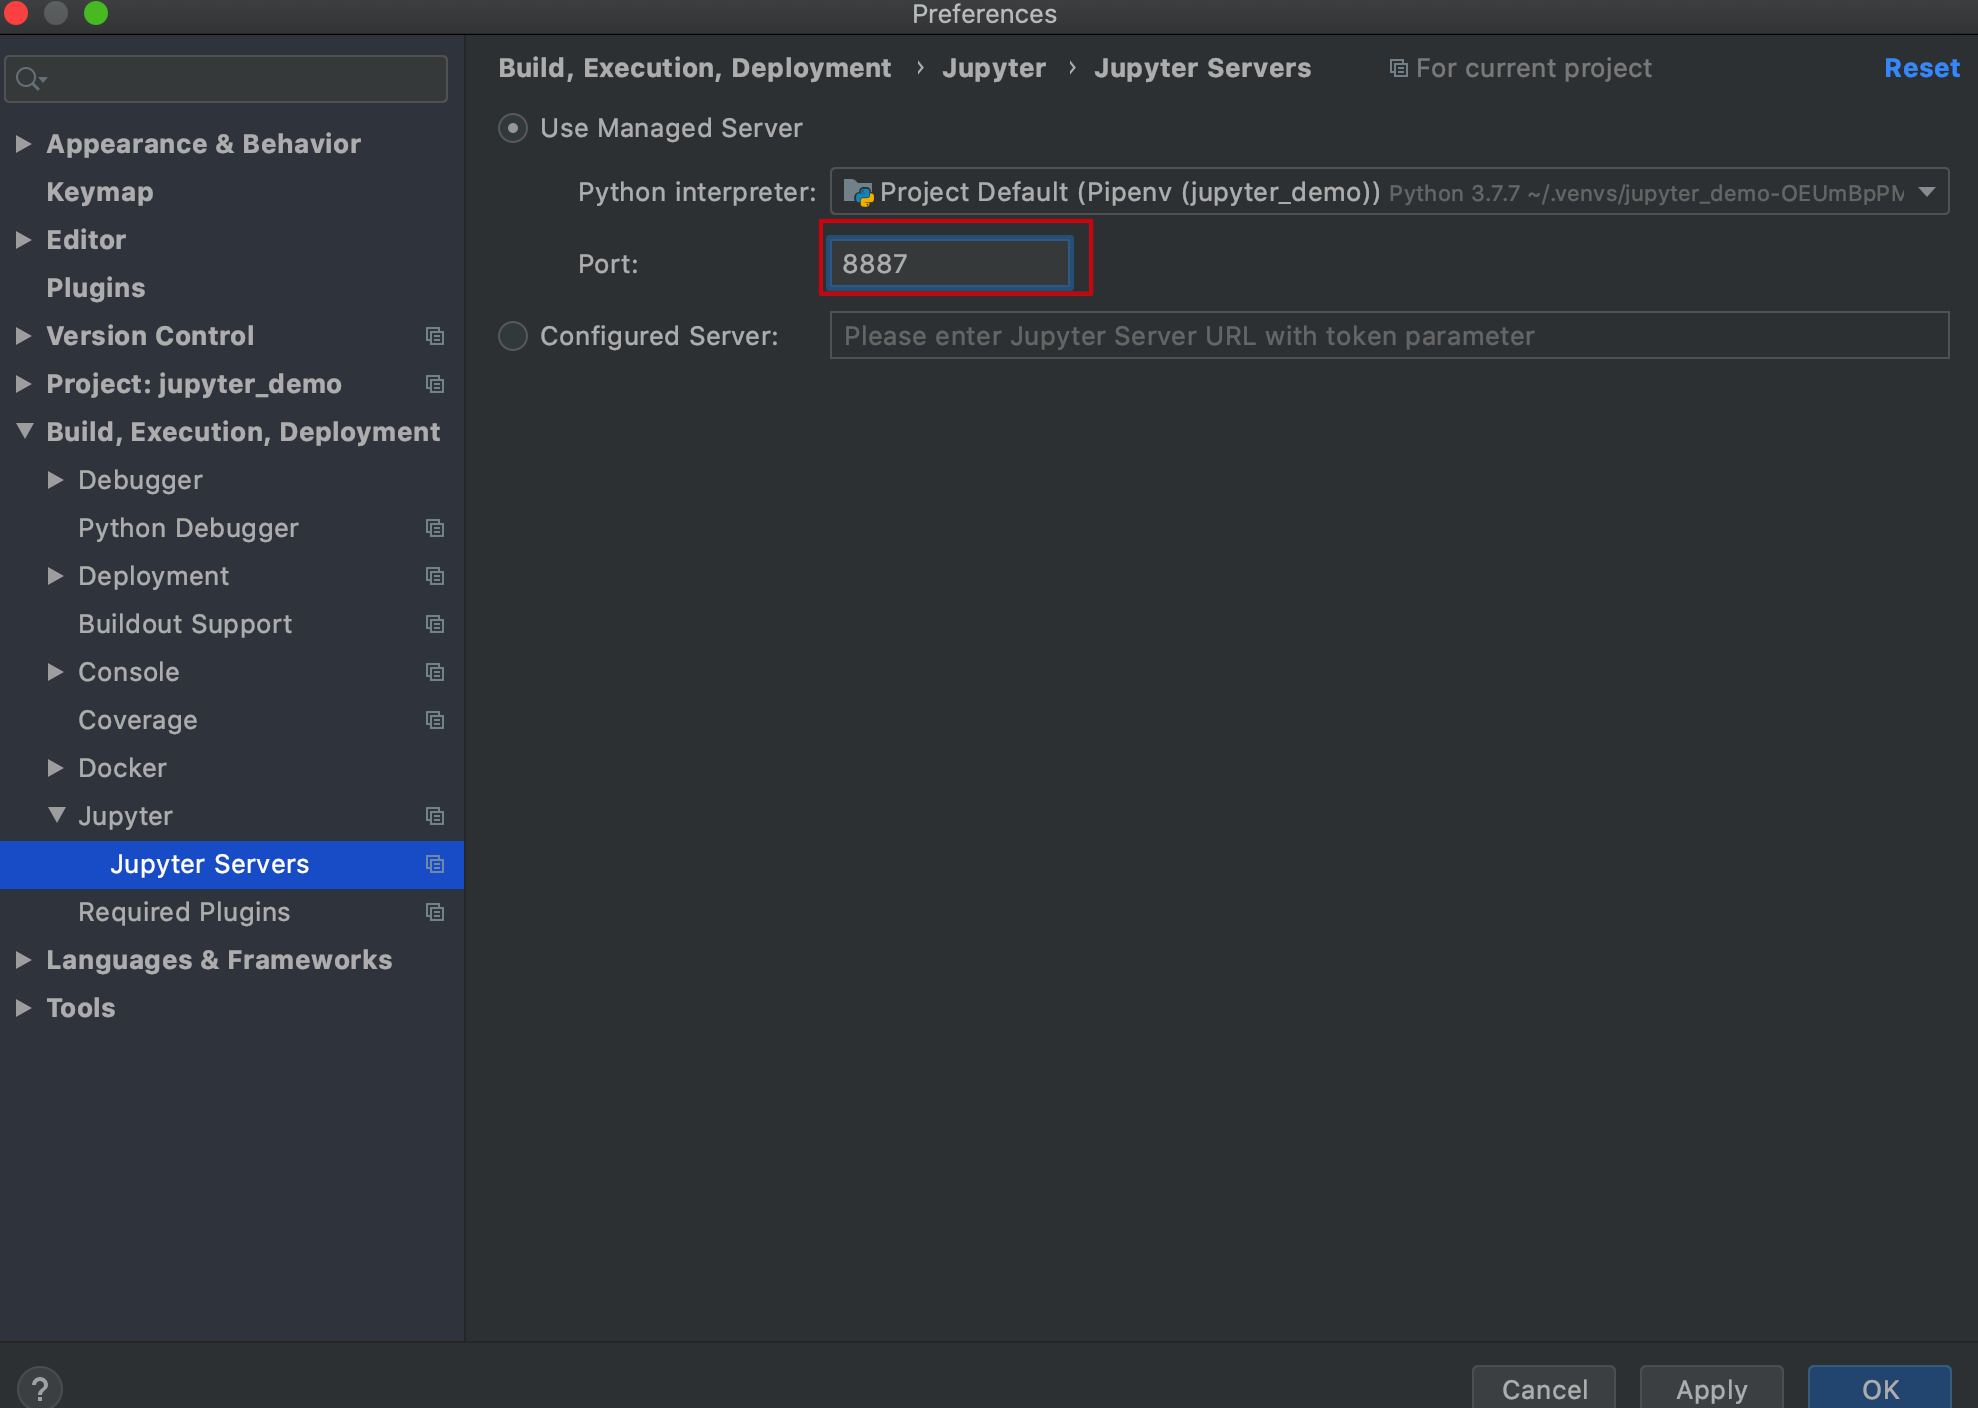Open help with the question mark button
This screenshot has width=1978, height=1408.
pyautogui.click(x=40, y=1388)
